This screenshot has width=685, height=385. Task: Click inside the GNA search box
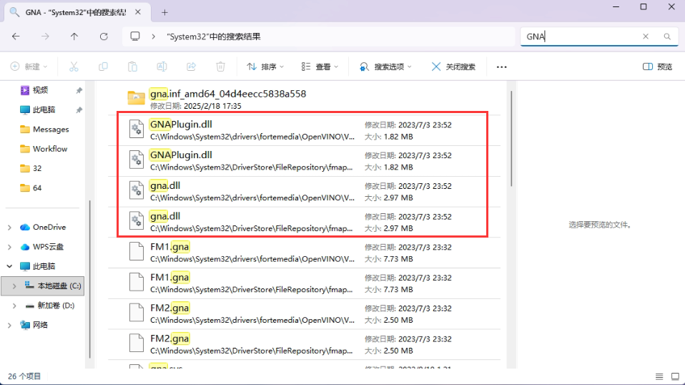(x=580, y=37)
